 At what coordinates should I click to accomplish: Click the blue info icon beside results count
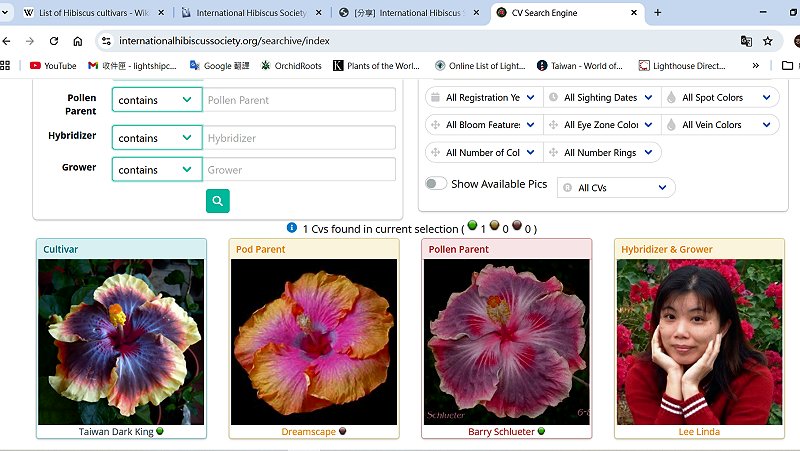pyautogui.click(x=292, y=228)
